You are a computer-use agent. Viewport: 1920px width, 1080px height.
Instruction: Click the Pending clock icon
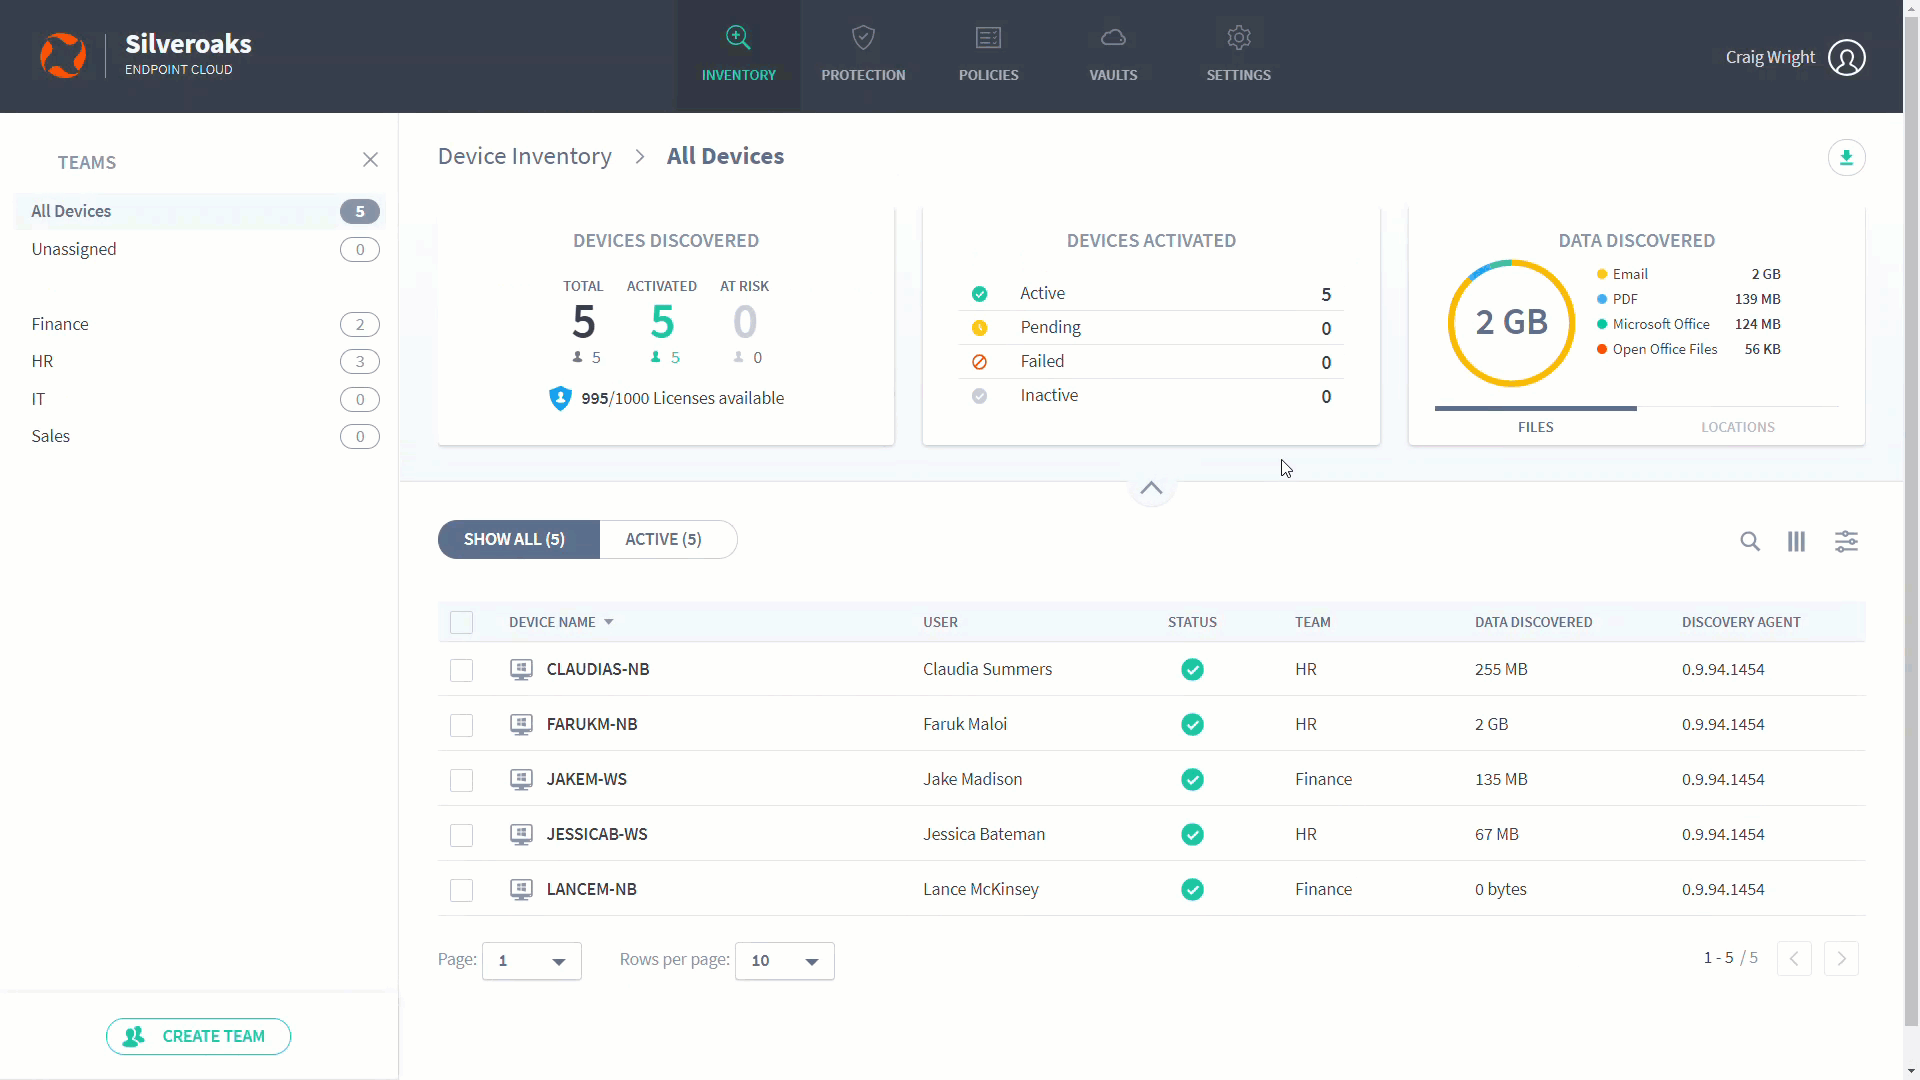pyautogui.click(x=979, y=328)
